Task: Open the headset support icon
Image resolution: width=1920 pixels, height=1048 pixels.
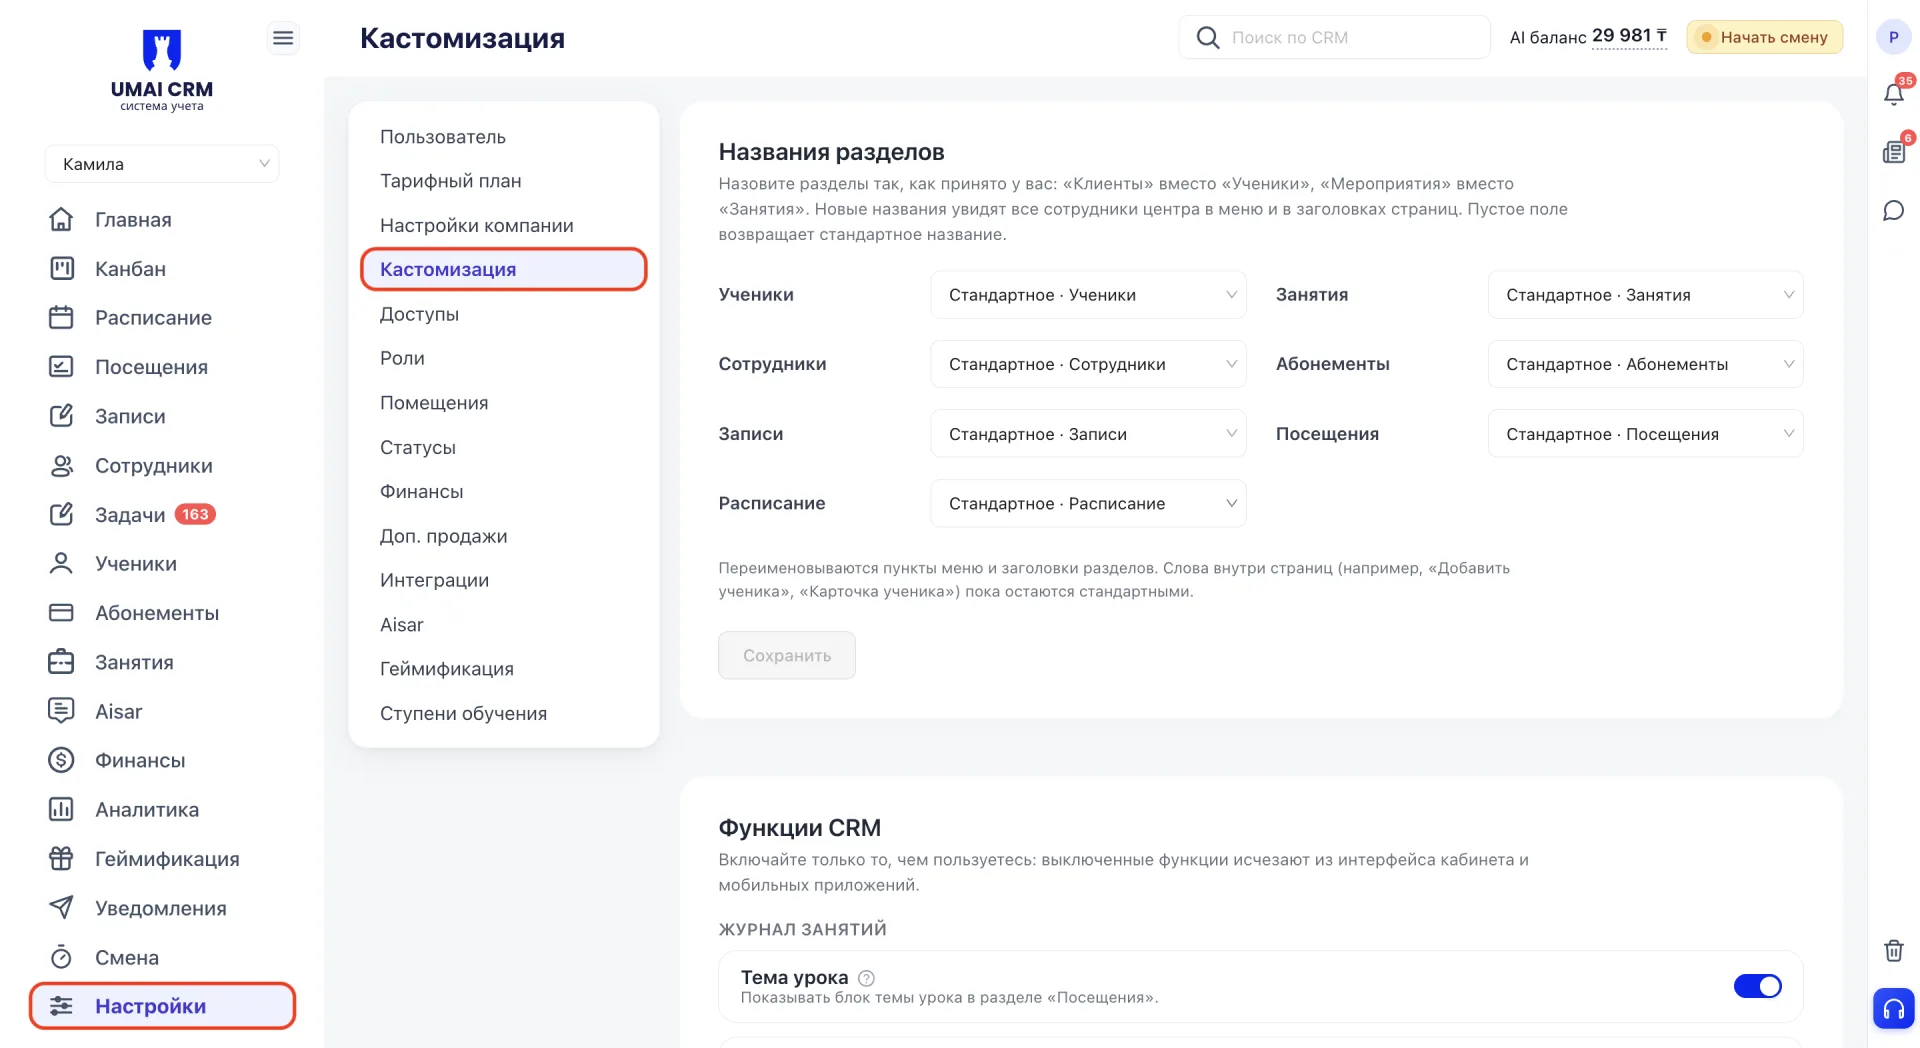Action: point(1894,1008)
